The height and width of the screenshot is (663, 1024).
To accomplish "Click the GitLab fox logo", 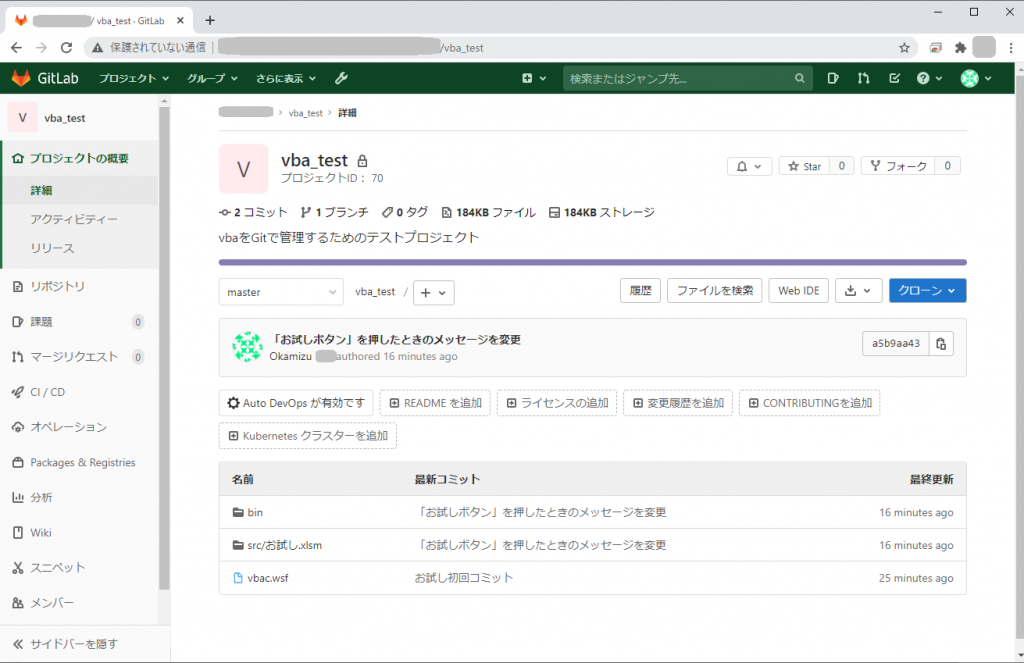I will click(19, 76).
